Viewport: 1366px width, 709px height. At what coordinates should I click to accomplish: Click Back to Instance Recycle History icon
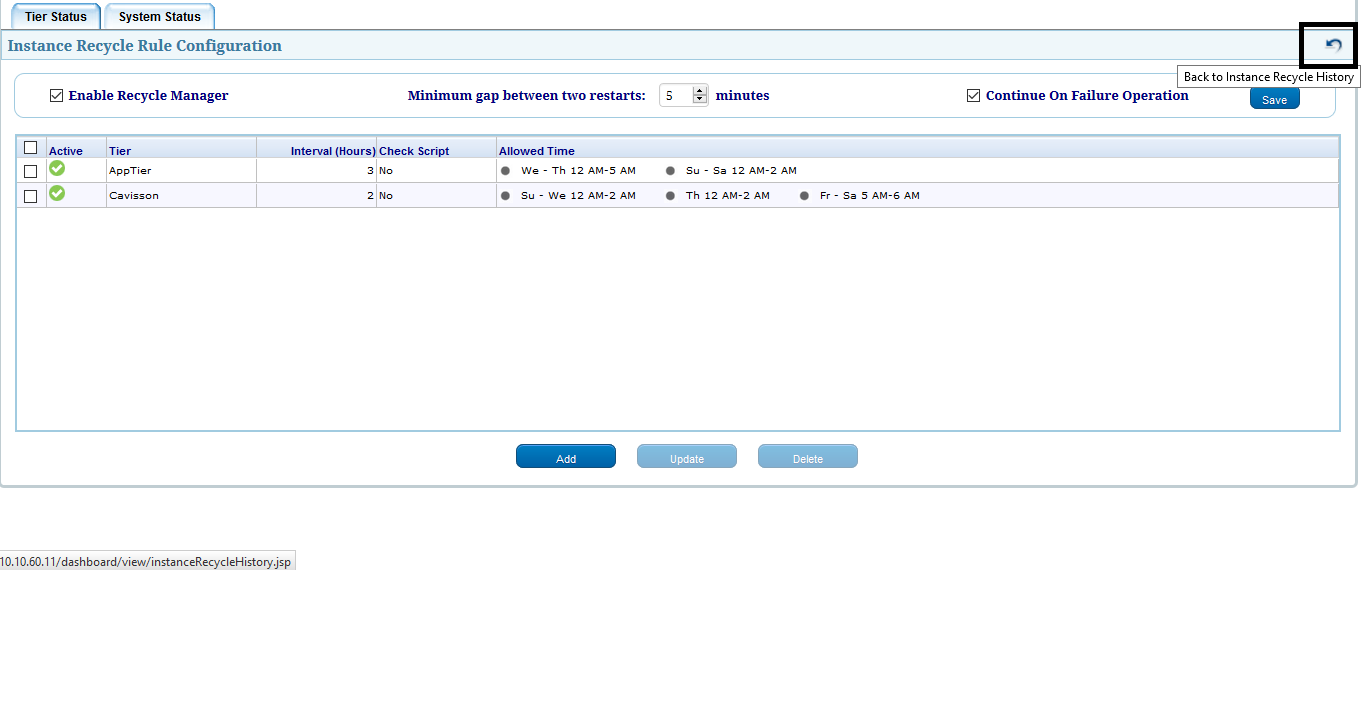[x=1333, y=45]
